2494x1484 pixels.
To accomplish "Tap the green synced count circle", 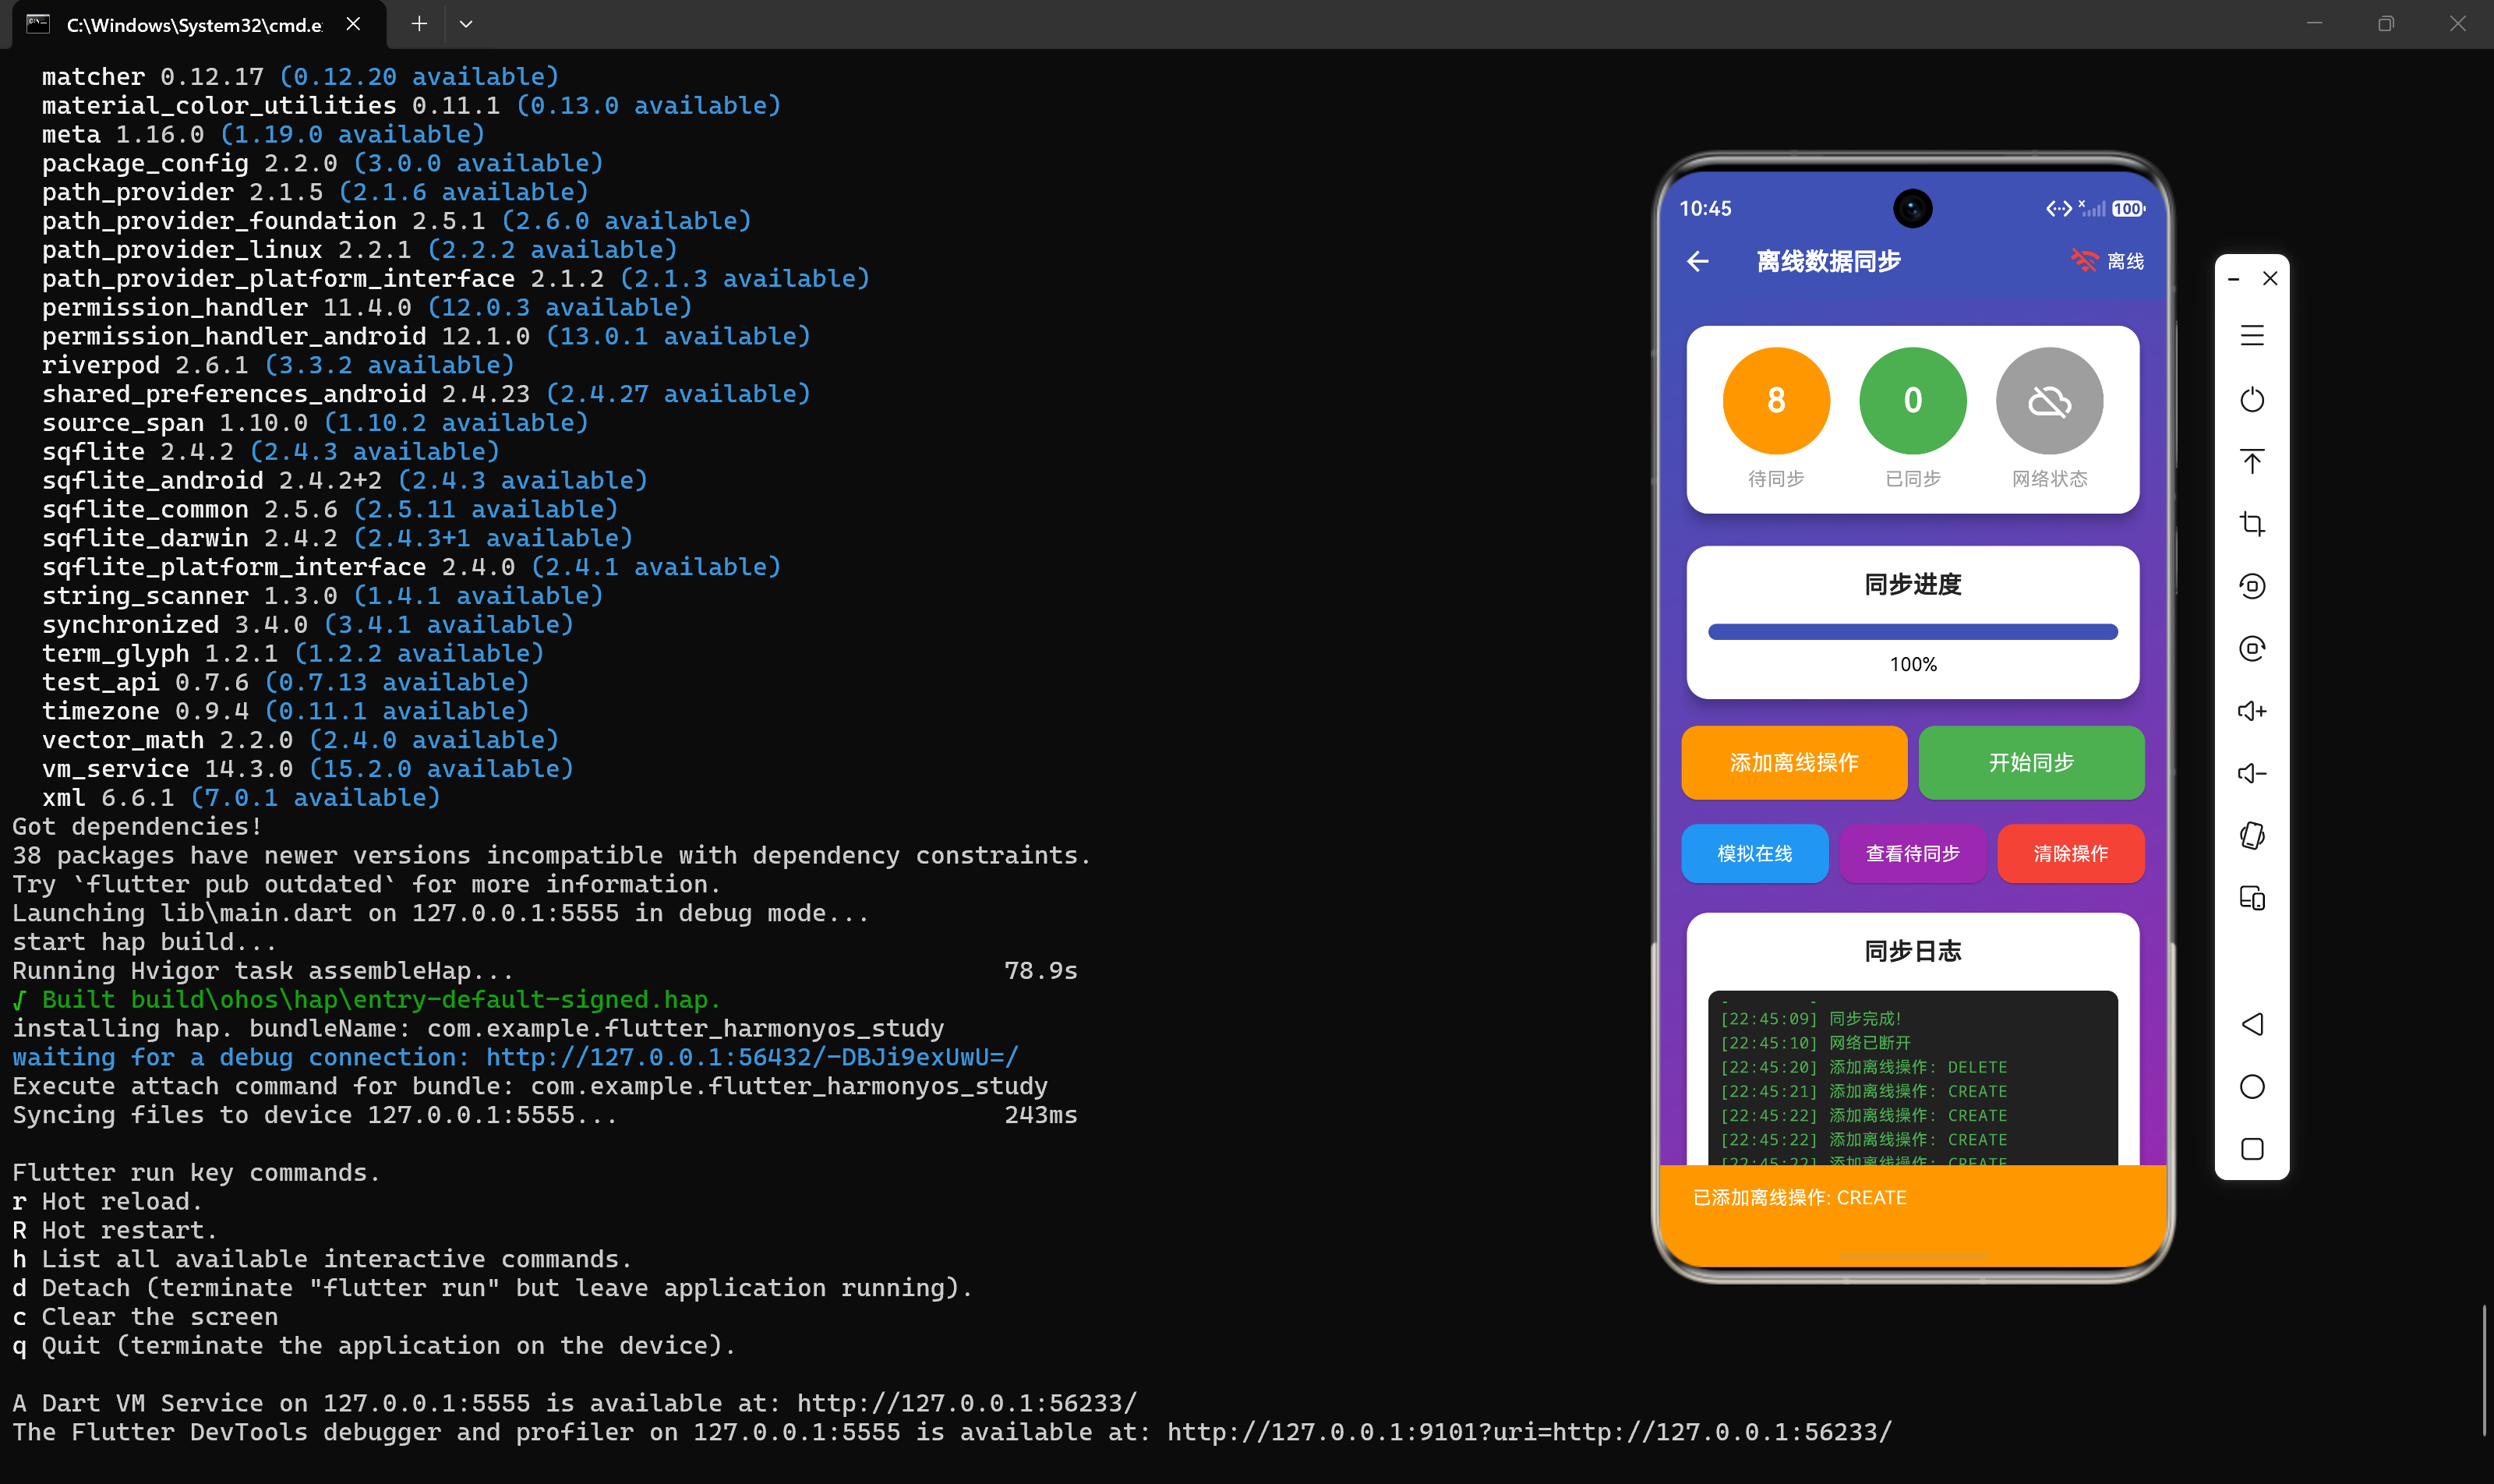I will coord(1912,401).
